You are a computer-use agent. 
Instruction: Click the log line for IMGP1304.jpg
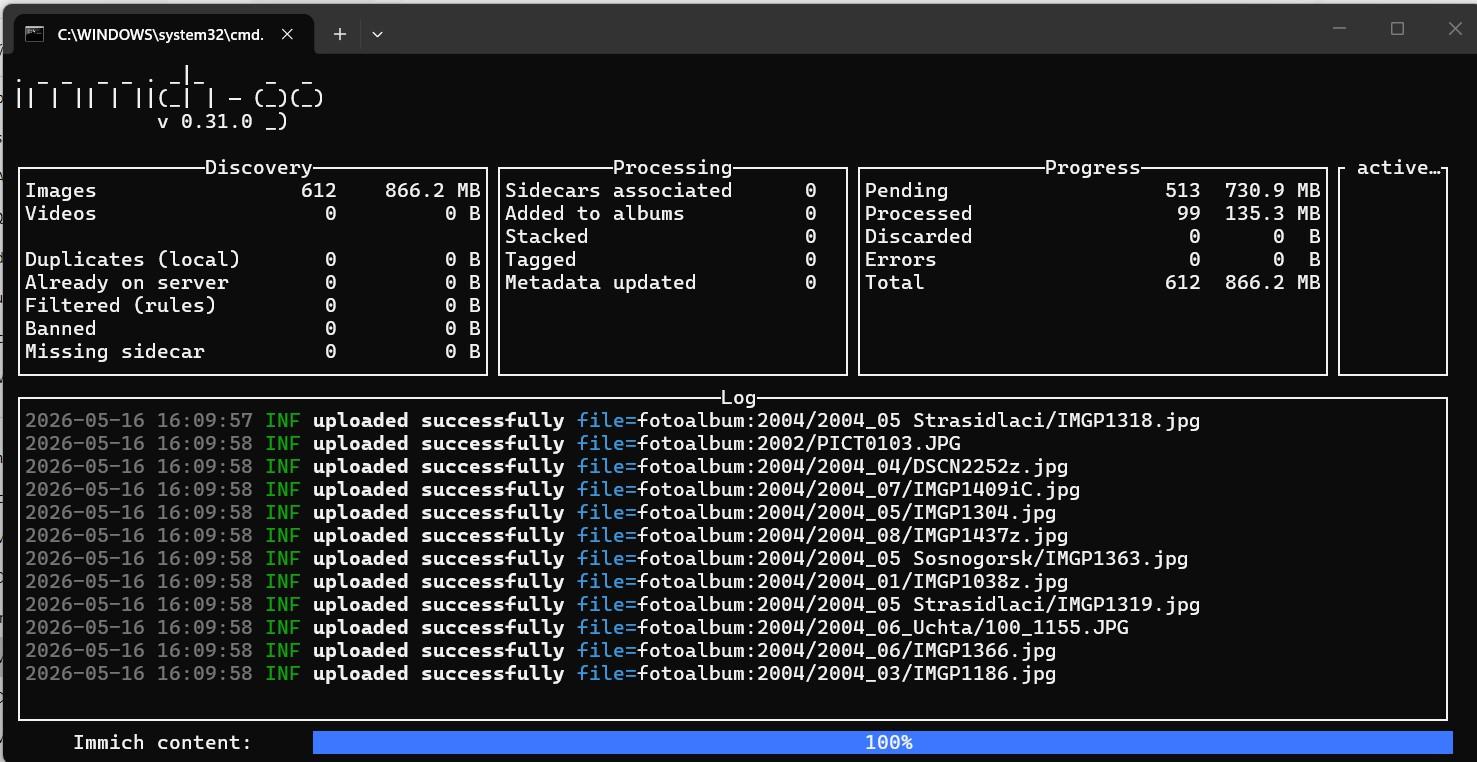click(540, 512)
